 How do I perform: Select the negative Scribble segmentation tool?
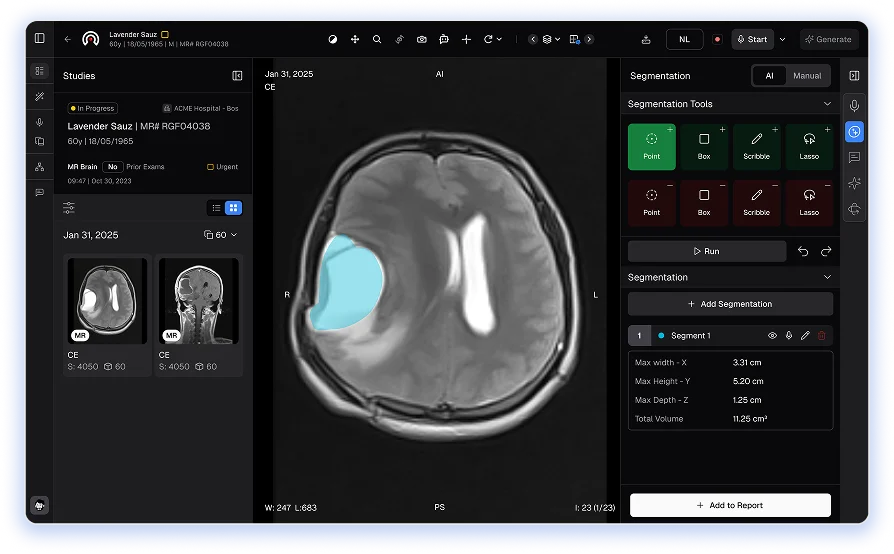coord(756,202)
